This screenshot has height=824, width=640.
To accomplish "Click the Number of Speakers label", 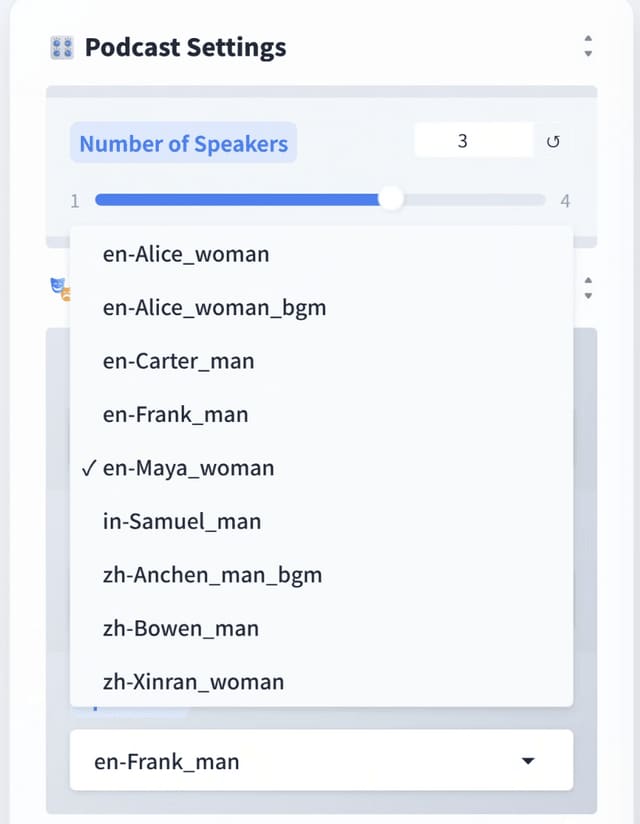I will coord(183,143).
